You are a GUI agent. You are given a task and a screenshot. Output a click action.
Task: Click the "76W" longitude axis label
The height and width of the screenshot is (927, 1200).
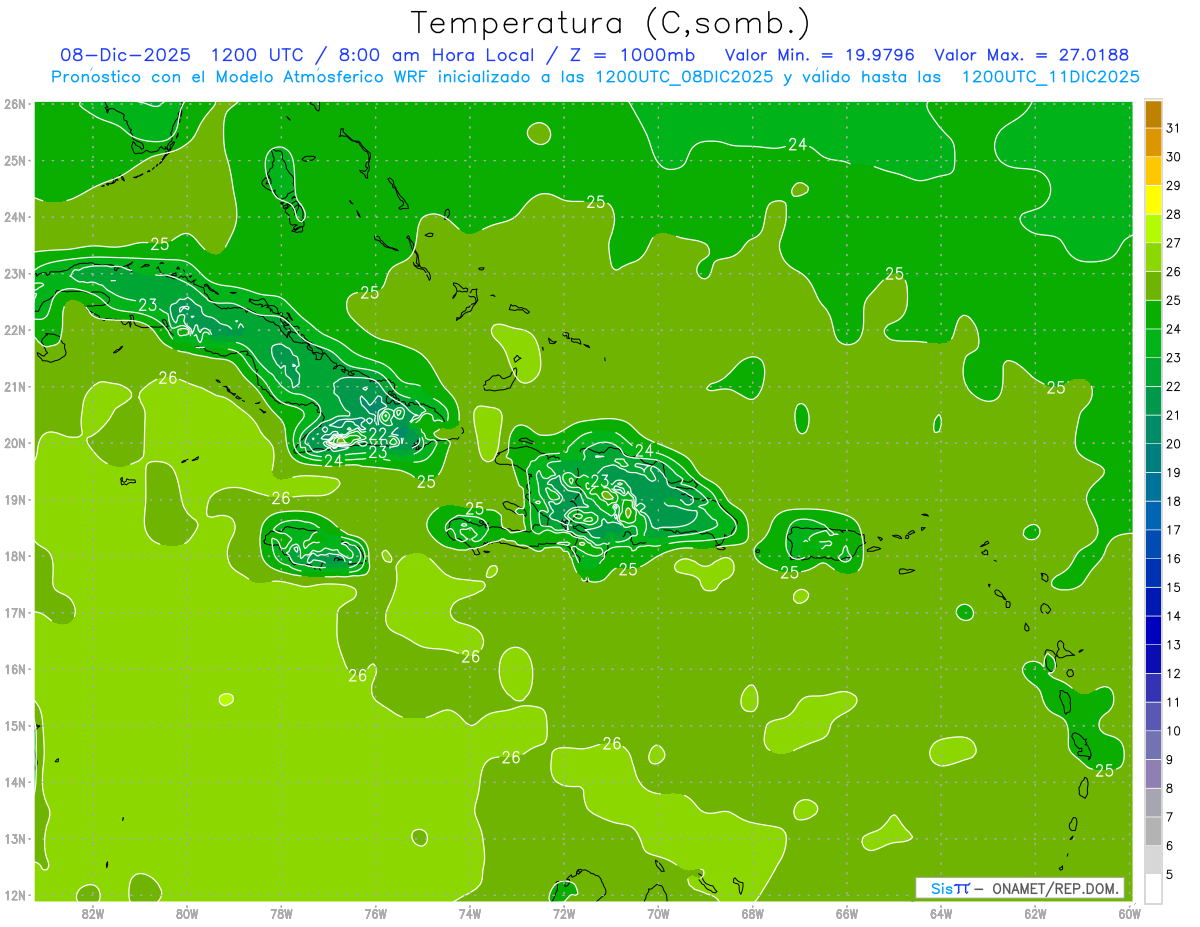pos(375,913)
